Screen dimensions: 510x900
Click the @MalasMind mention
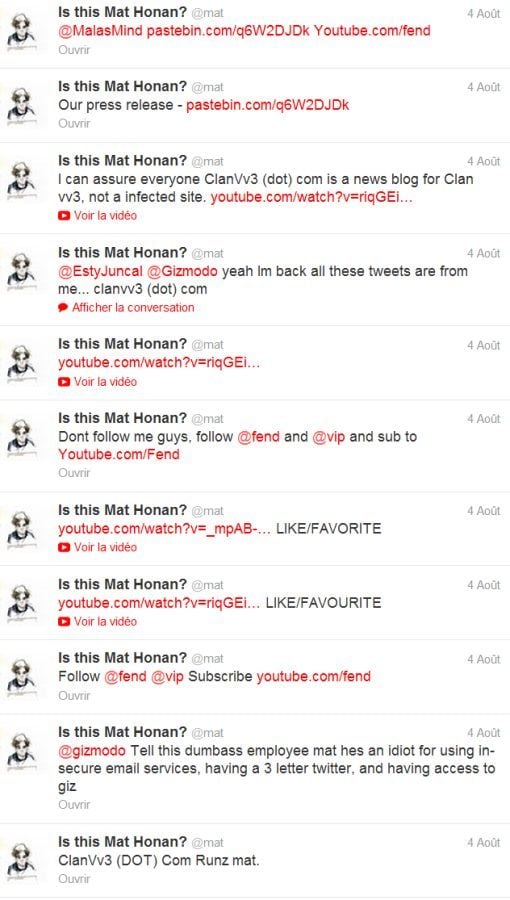[100, 31]
